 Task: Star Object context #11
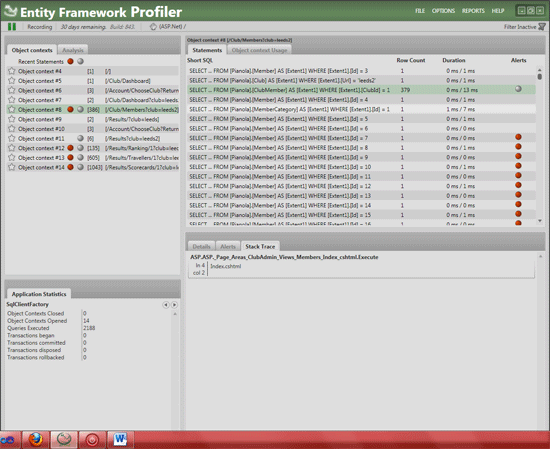click(12, 139)
